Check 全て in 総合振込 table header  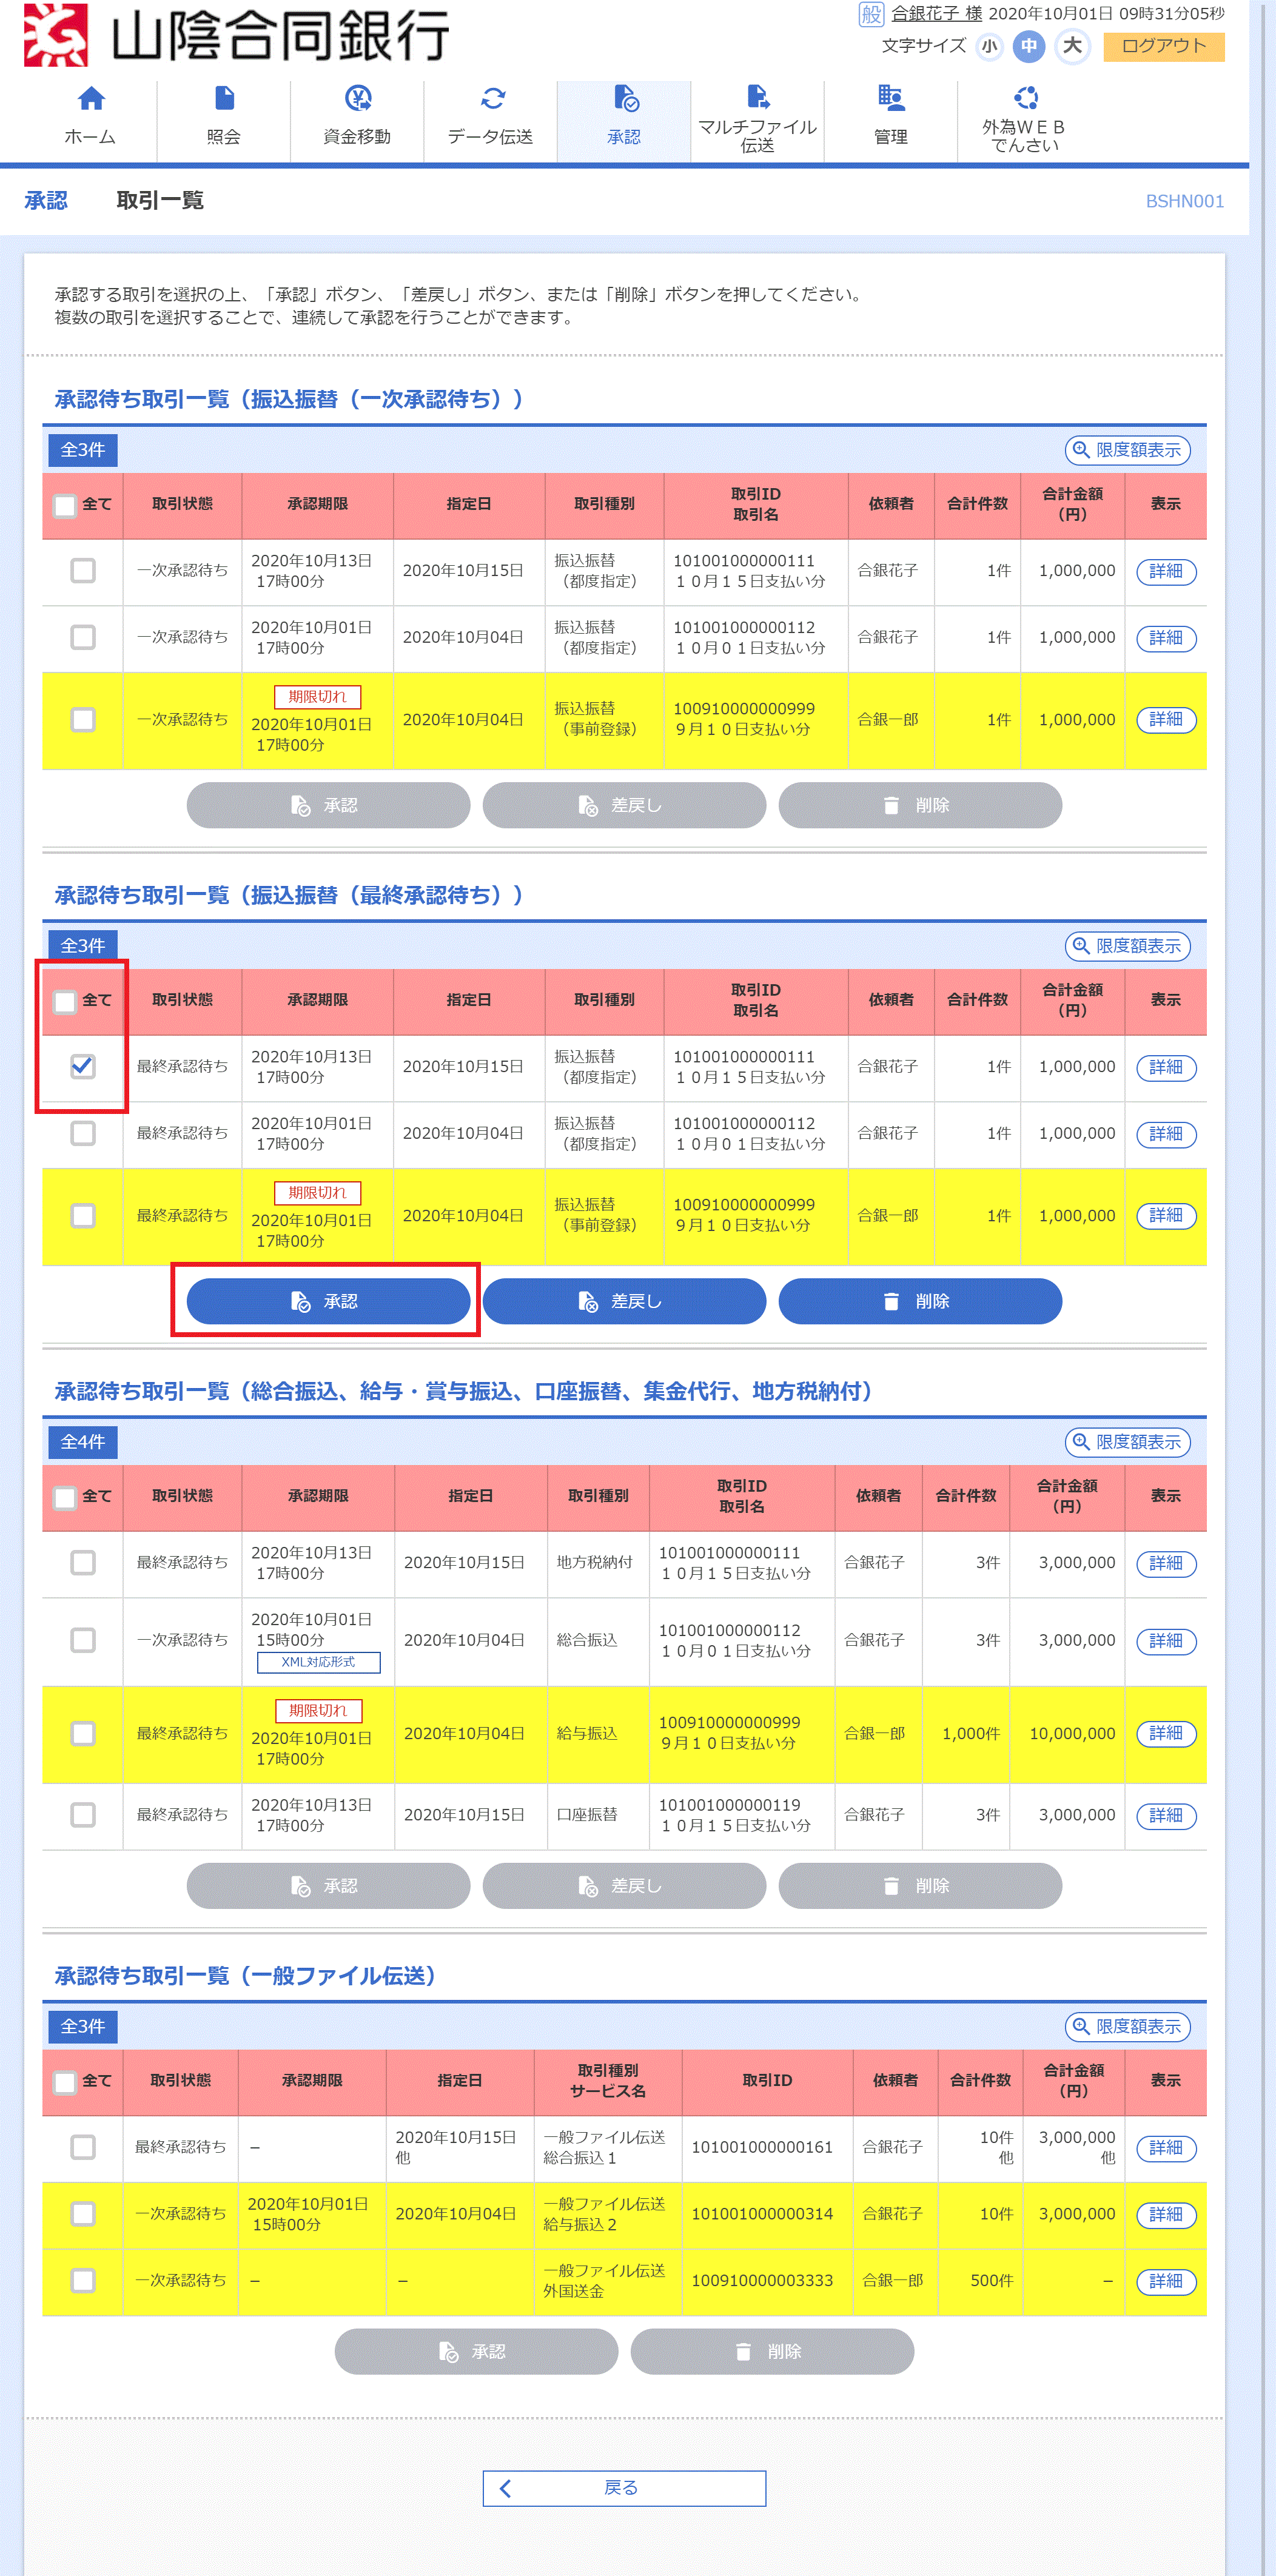click(65, 1497)
